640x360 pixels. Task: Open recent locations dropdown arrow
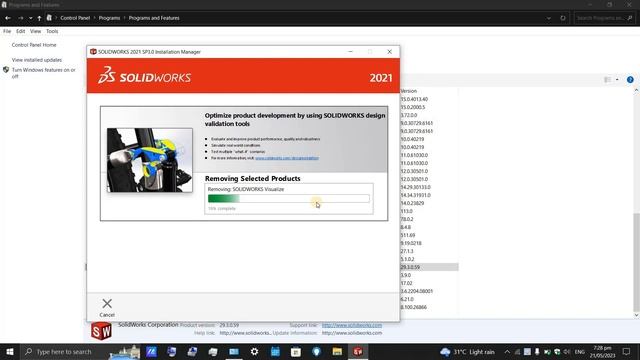[x=31, y=18]
